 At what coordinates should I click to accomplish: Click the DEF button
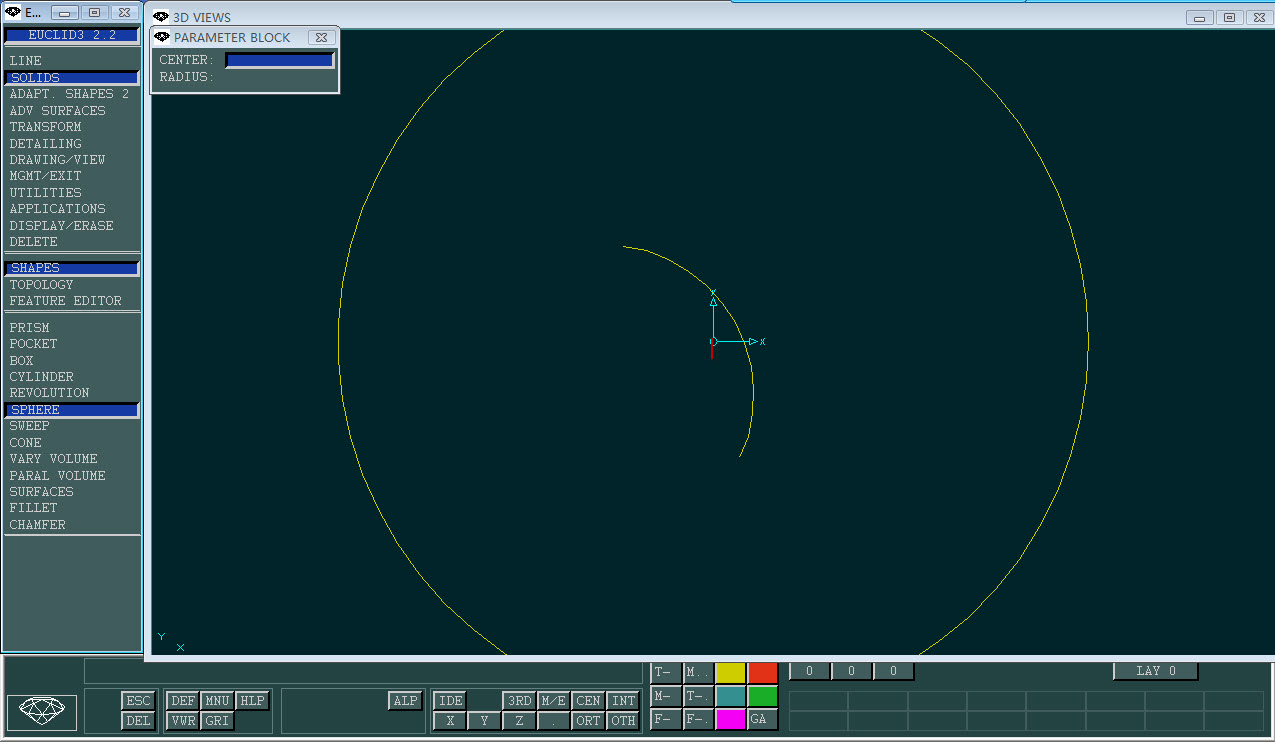(x=183, y=701)
